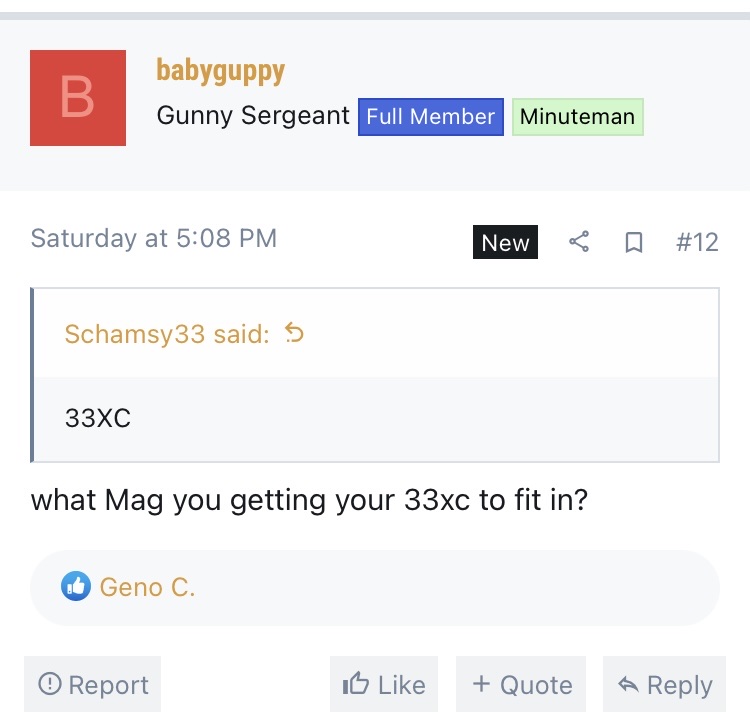Click the Gunny Sergeant user title
The width and height of the screenshot is (750, 723).
click(253, 116)
